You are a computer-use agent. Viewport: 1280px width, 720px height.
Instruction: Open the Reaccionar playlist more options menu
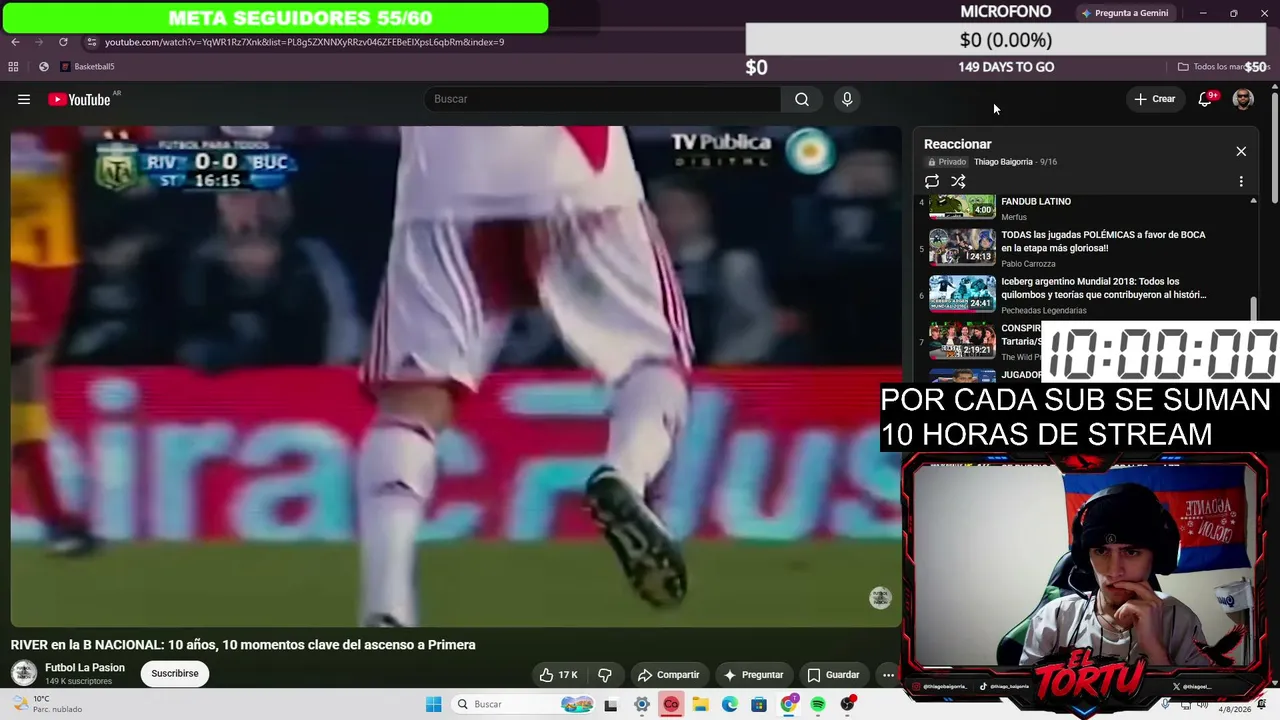coord(1241,182)
